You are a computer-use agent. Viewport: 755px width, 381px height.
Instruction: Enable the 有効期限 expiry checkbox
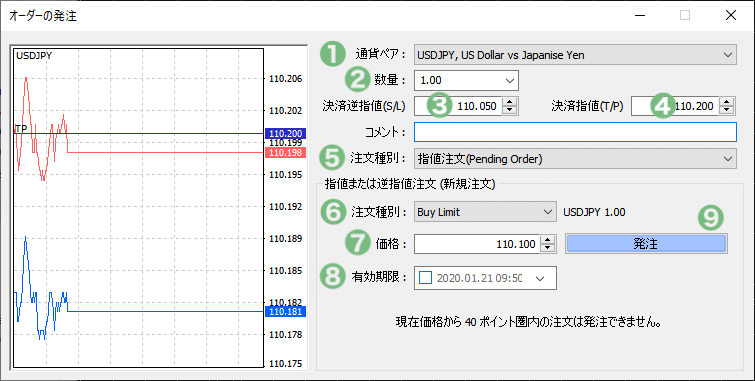point(426,278)
